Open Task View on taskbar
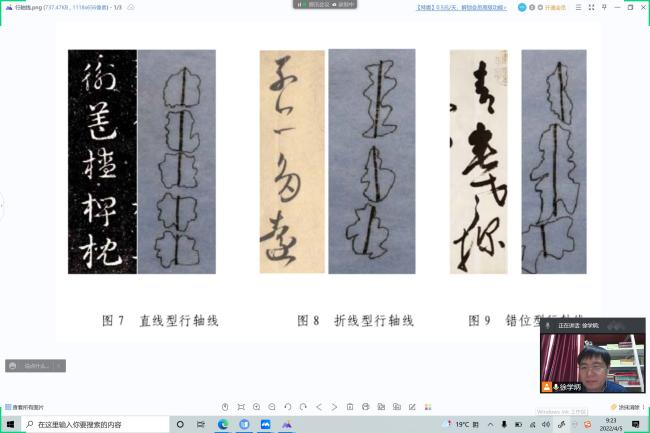Screen dimensions: 650x433 click(201, 424)
